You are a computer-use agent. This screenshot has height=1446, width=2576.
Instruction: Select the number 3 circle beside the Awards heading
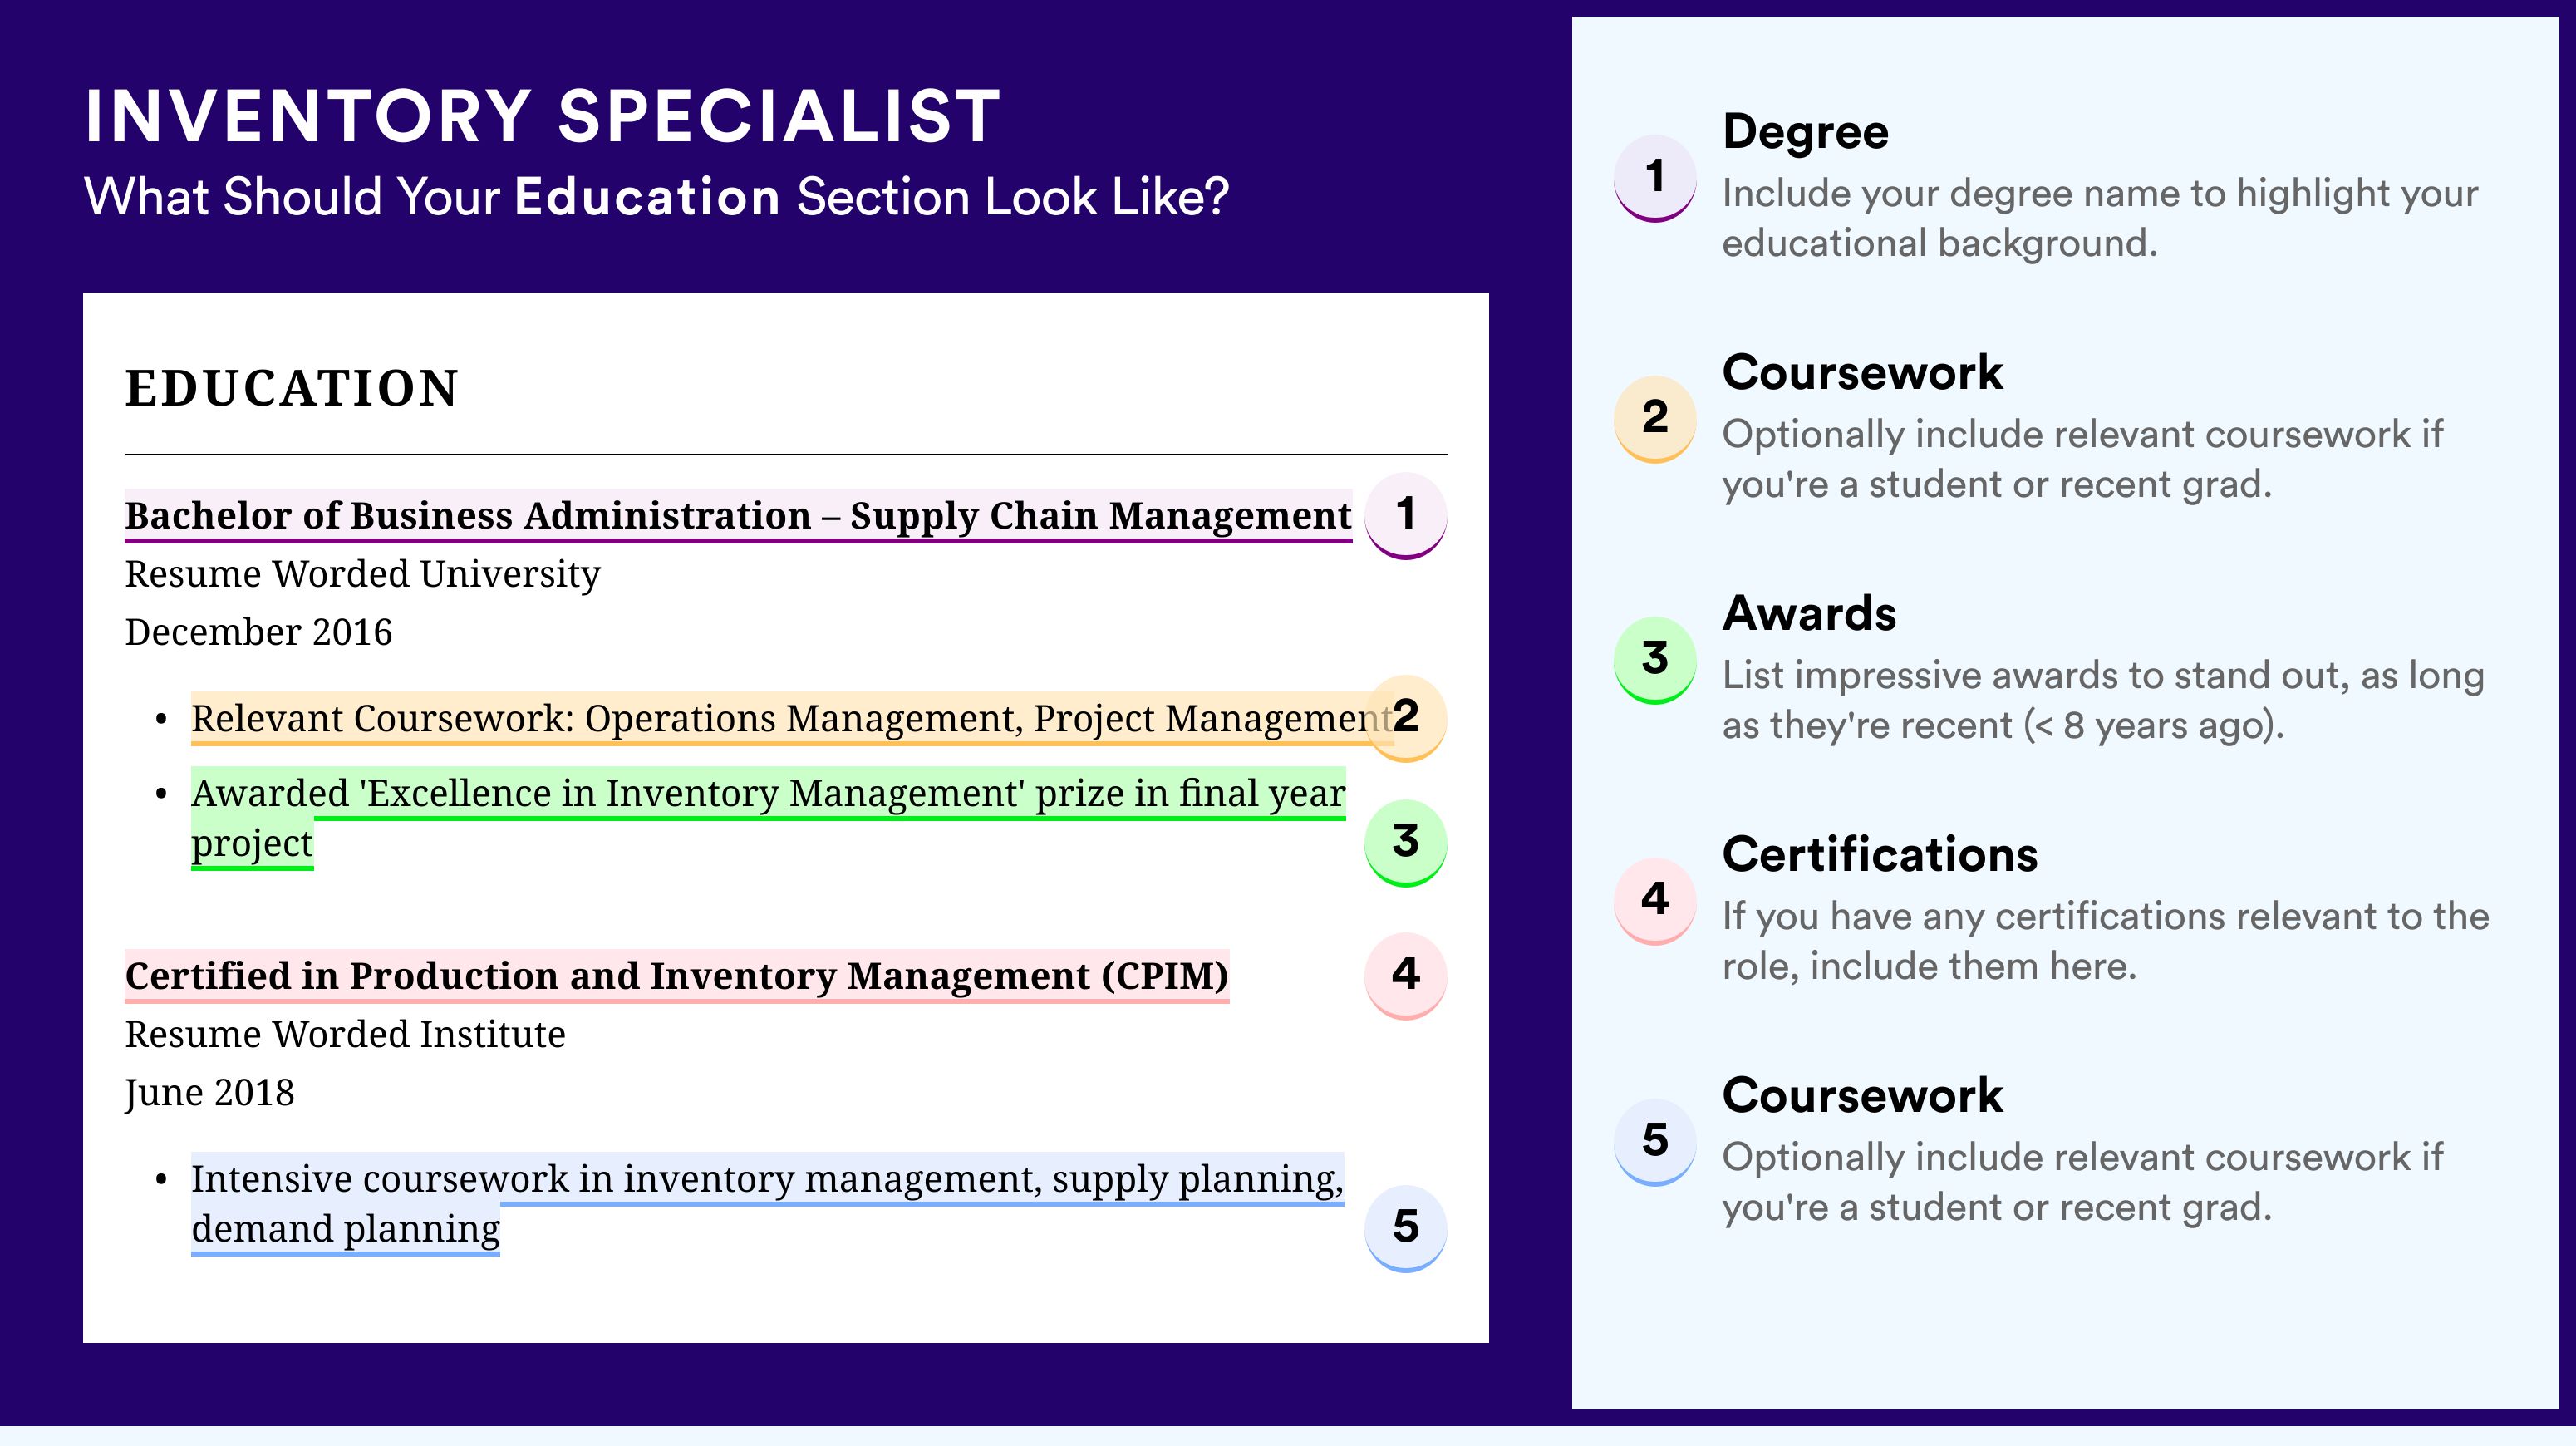(1655, 660)
